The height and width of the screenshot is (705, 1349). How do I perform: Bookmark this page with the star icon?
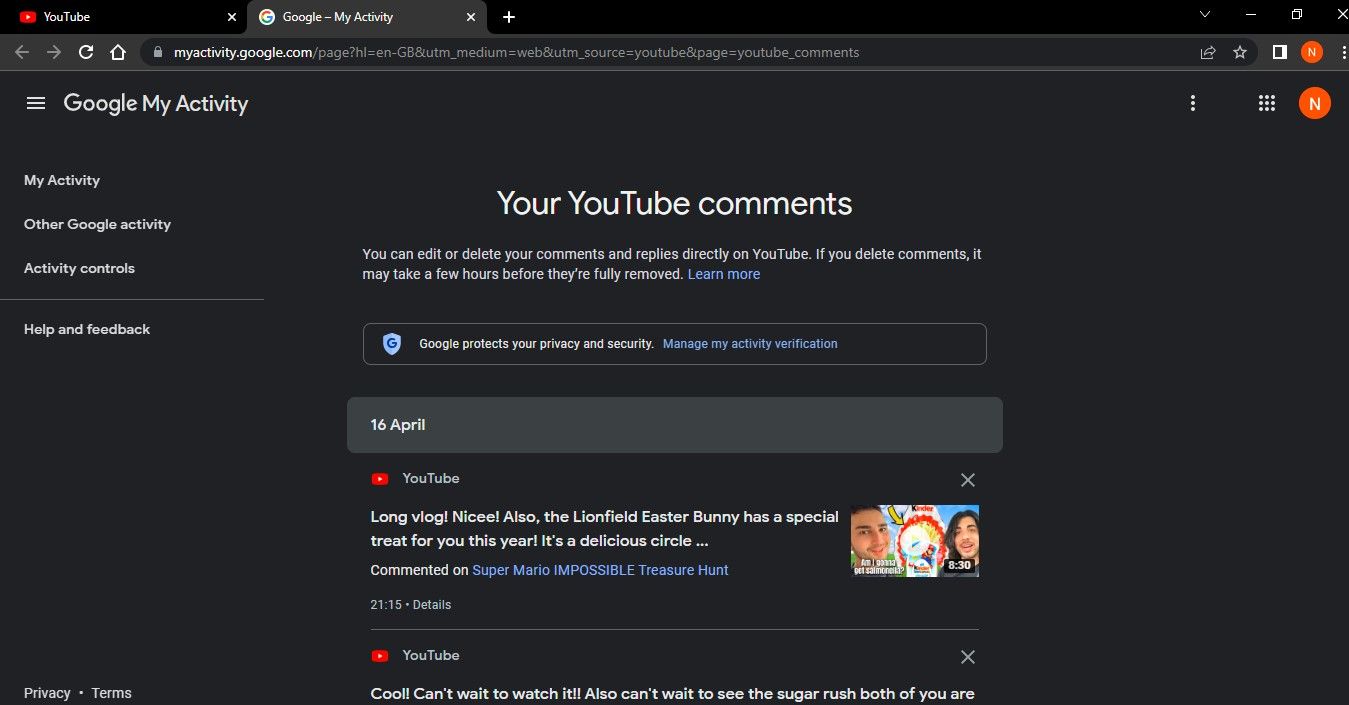[1240, 52]
